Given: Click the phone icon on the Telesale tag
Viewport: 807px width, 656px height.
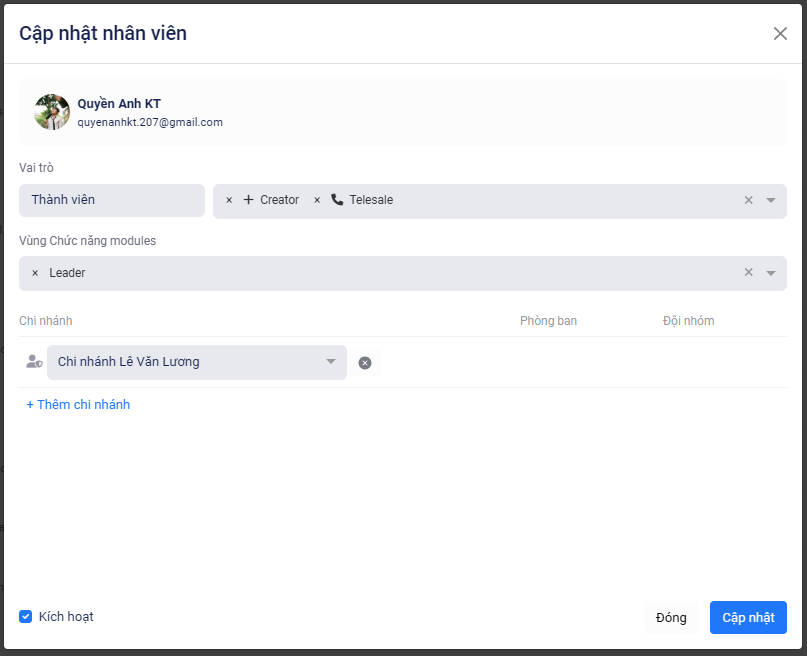Looking at the screenshot, I should click(x=337, y=200).
